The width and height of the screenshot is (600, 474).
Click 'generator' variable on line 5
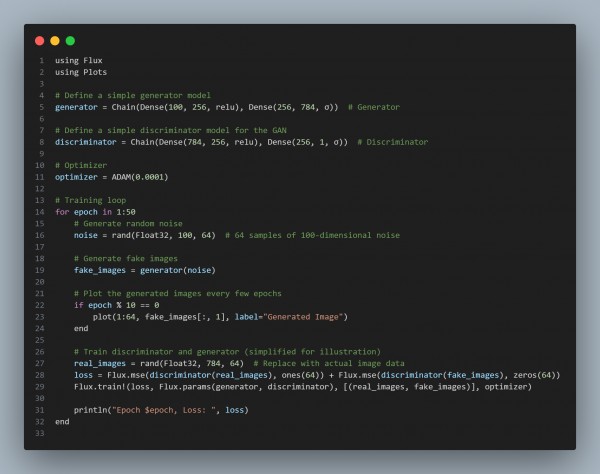[x=76, y=107]
